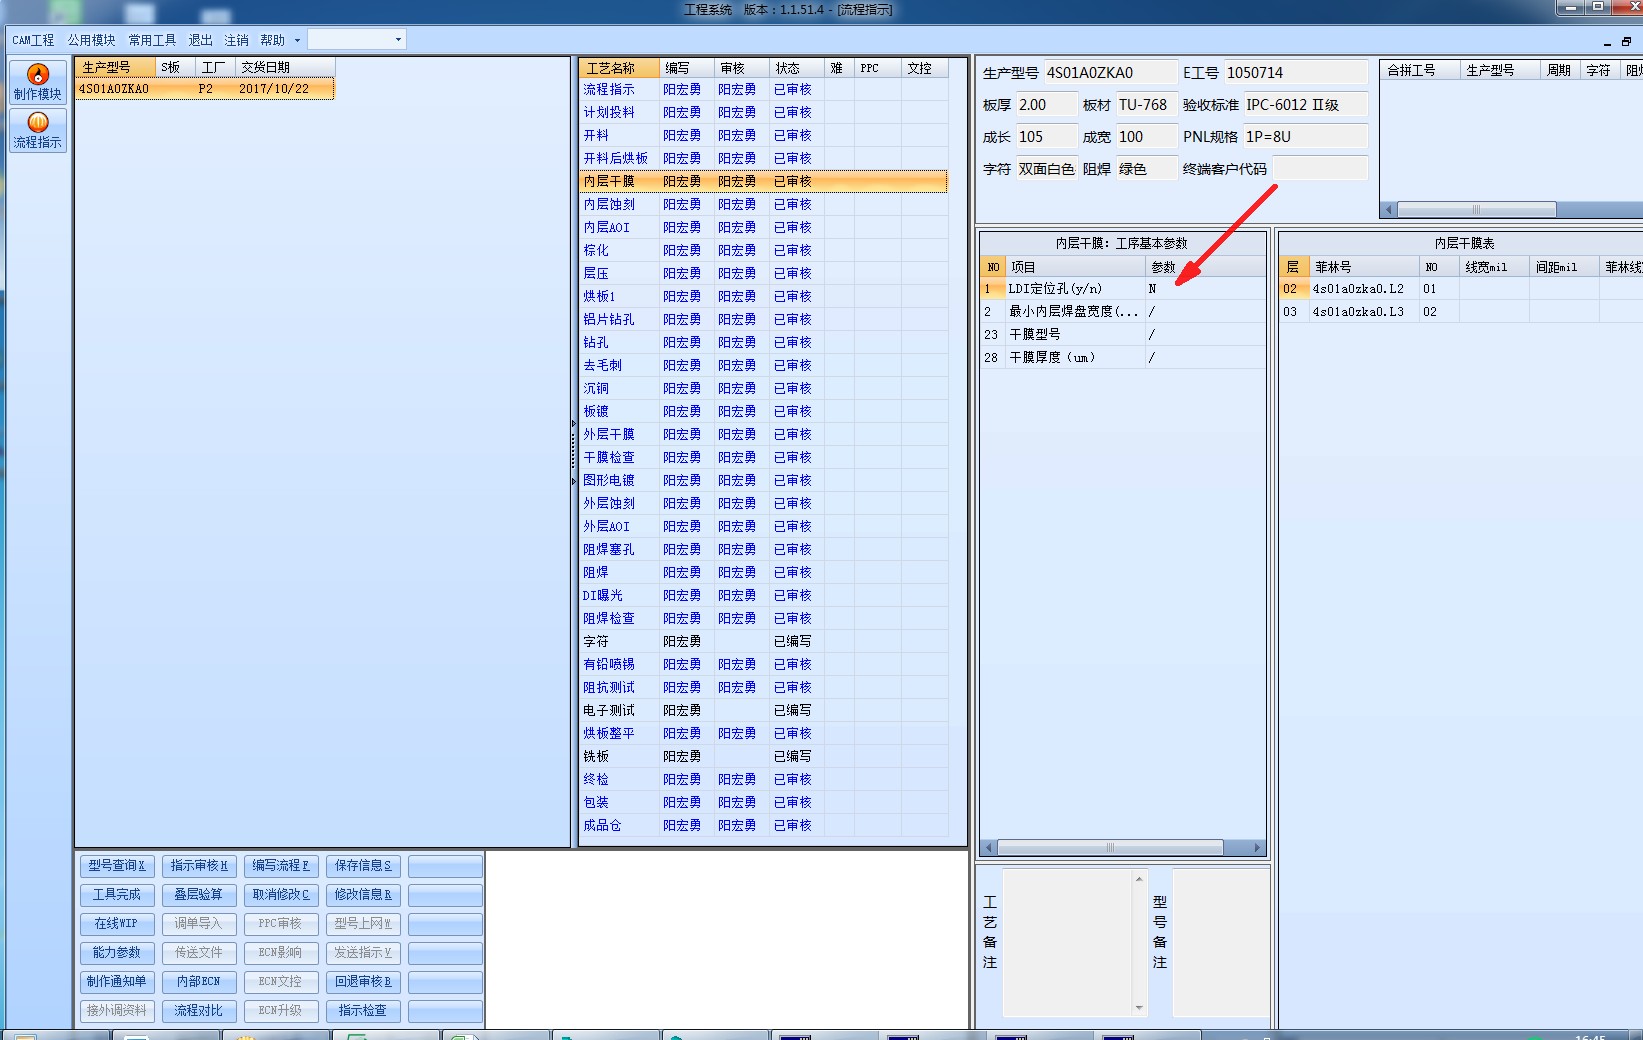Click the 回退审核B button
This screenshot has height=1040, width=1643.
tap(363, 982)
